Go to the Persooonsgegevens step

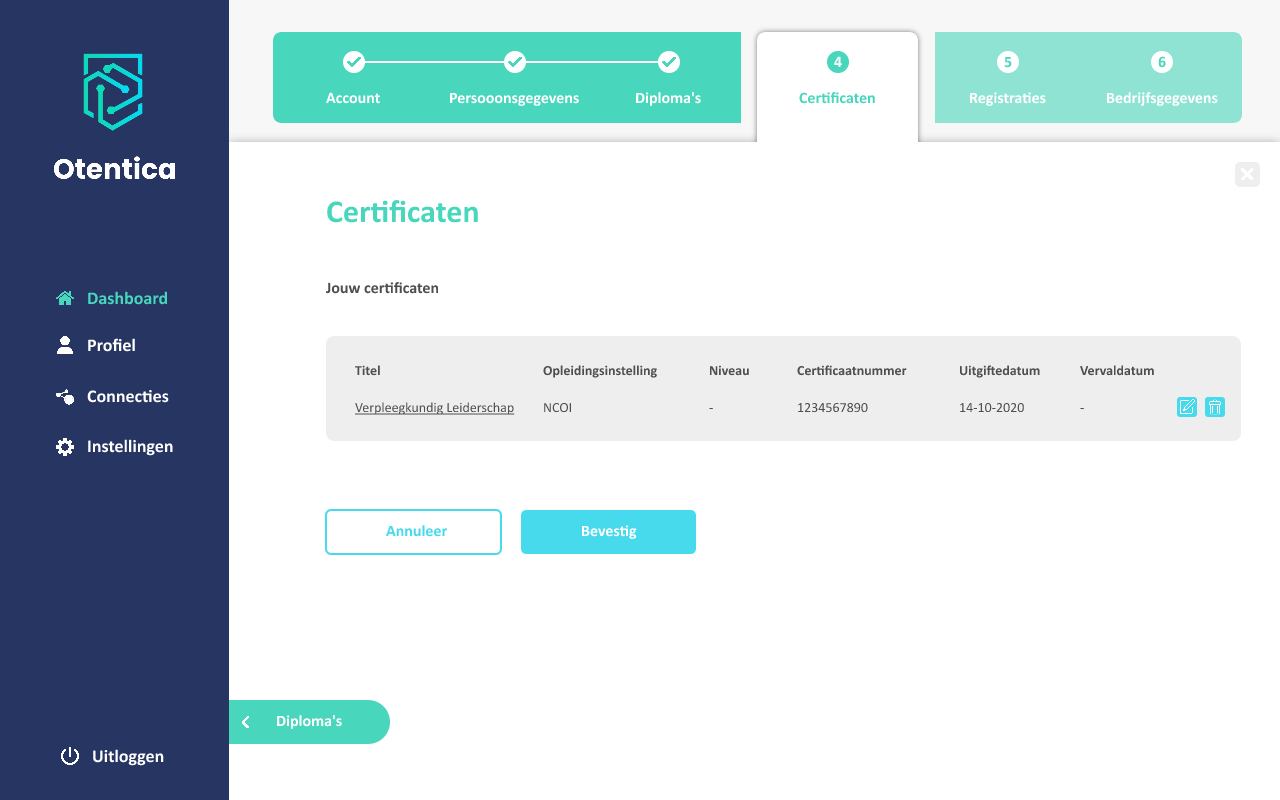pos(514,98)
